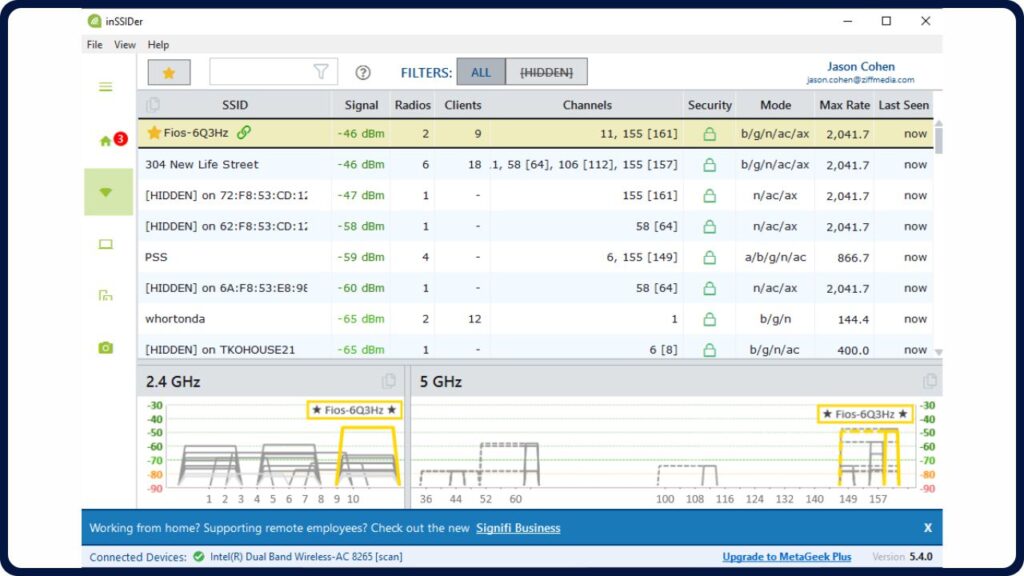Click the camera screenshot icon in the sidebar

pos(106,347)
